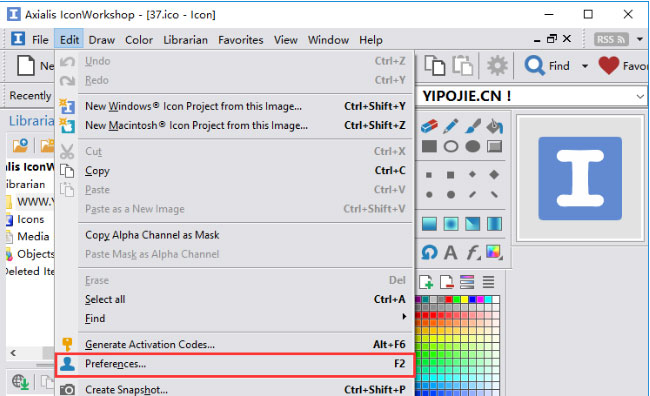Choose the hollow ellipse shape tool
650x396 pixels.
coord(451,146)
